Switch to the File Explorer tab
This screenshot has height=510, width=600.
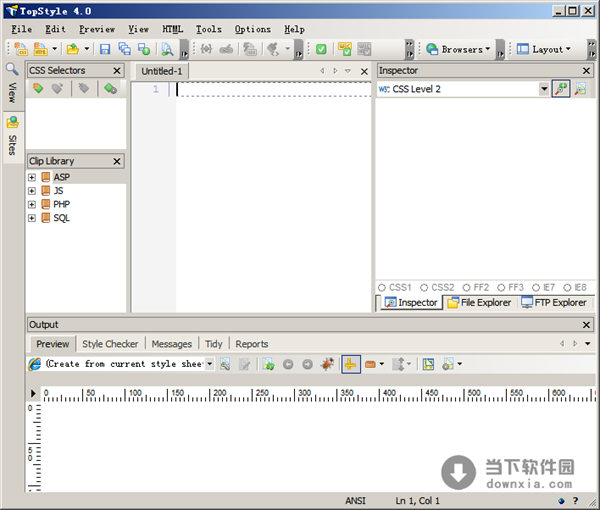pyautogui.click(x=480, y=303)
